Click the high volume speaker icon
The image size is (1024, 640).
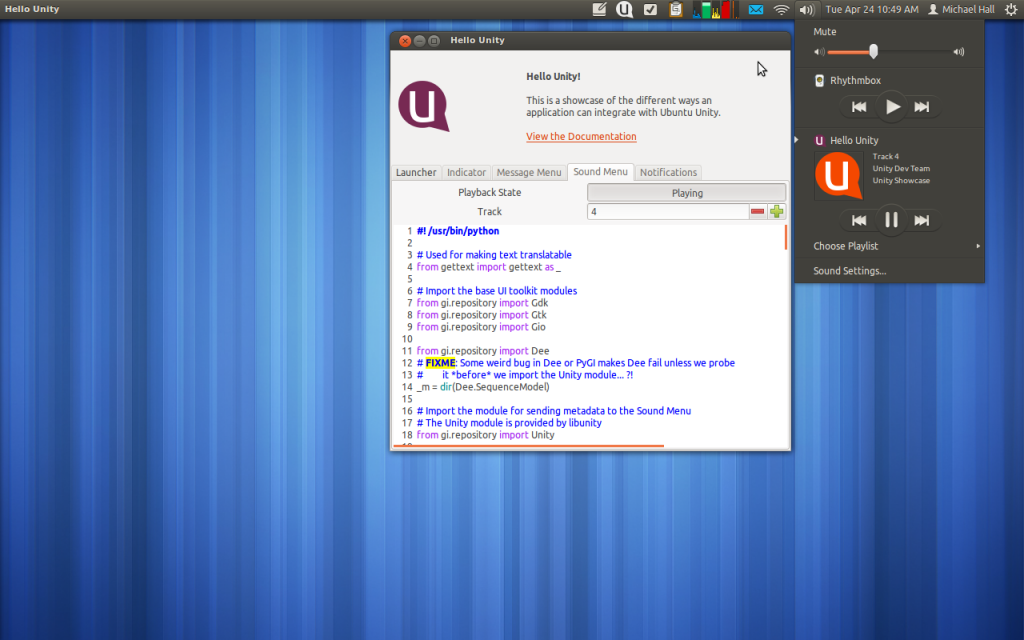pos(959,52)
